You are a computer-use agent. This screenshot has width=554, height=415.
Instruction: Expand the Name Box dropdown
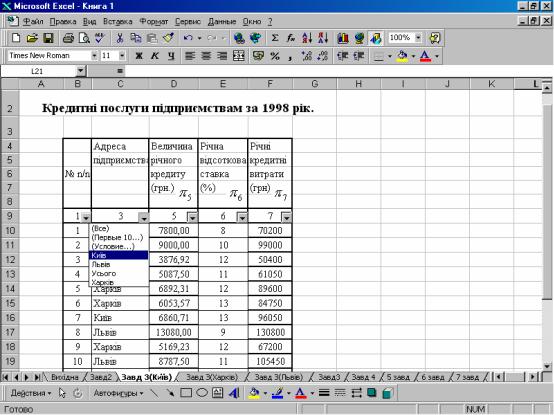[81, 71]
